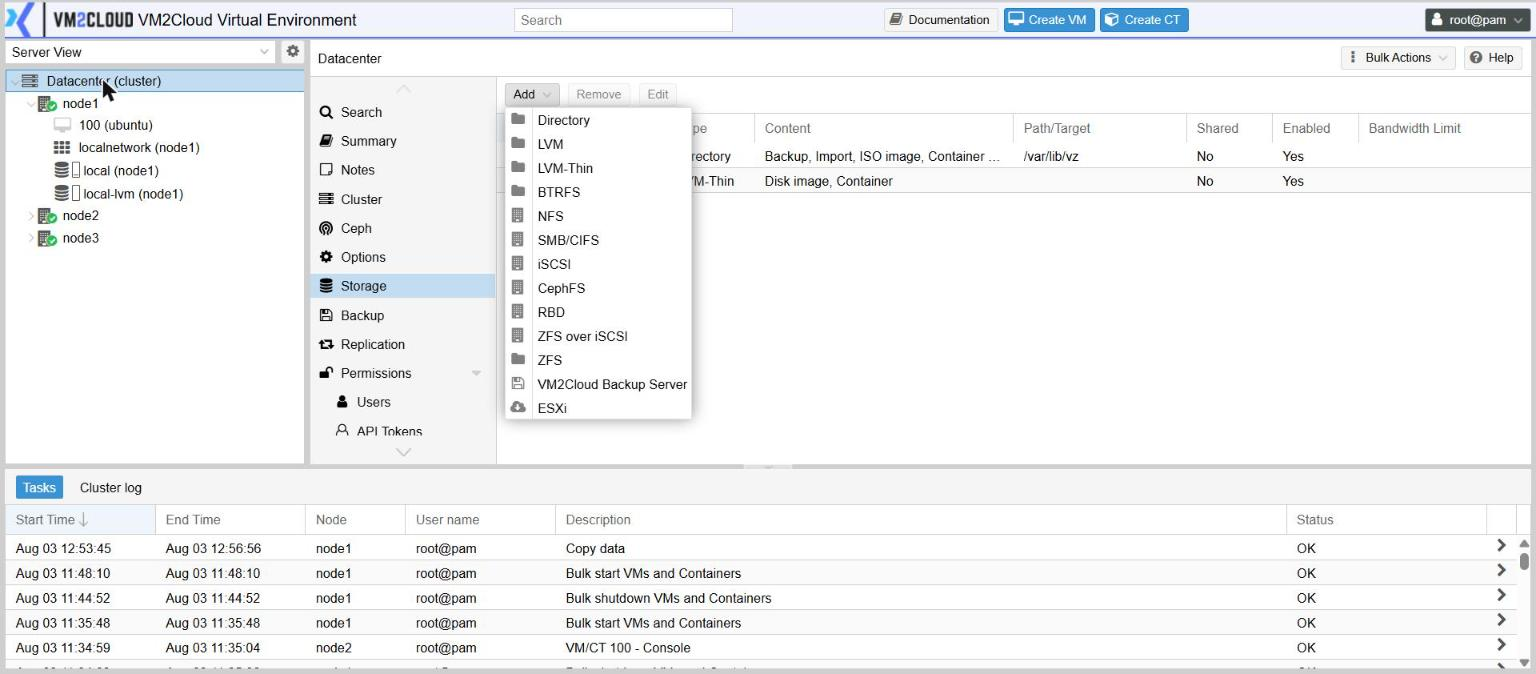The width and height of the screenshot is (1536, 674).
Task: Click the Notes icon in side menu
Action: click(326, 170)
